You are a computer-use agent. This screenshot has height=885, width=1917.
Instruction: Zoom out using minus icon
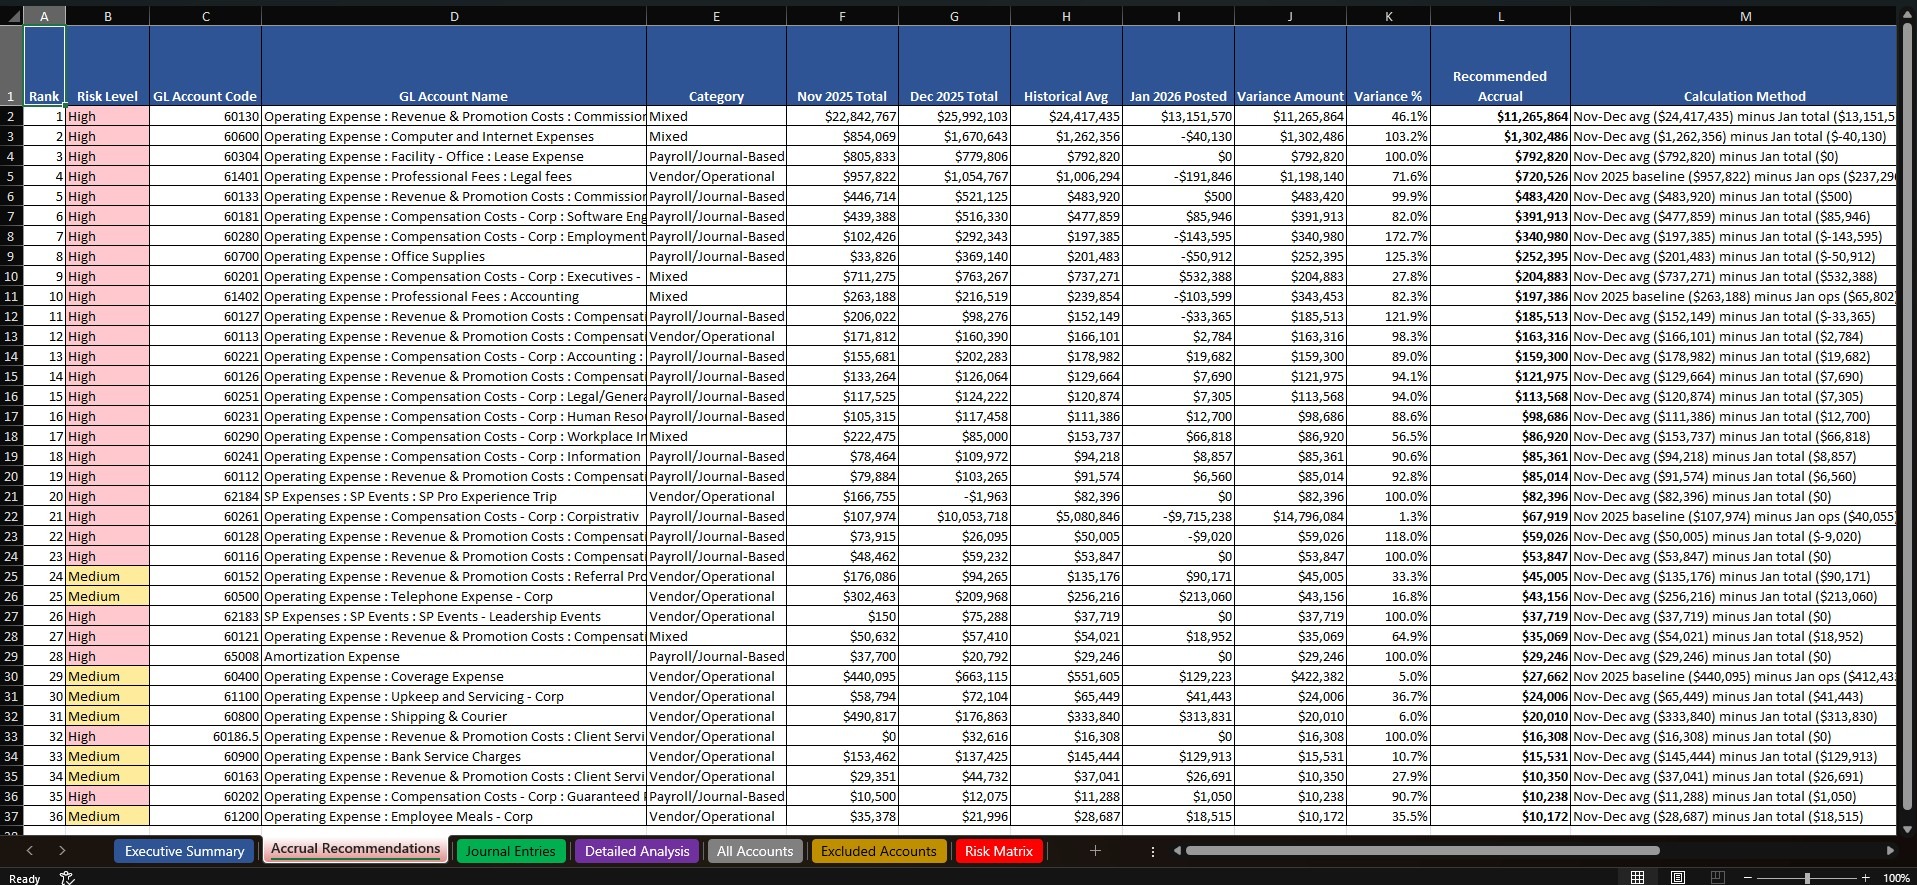pos(1747,877)
